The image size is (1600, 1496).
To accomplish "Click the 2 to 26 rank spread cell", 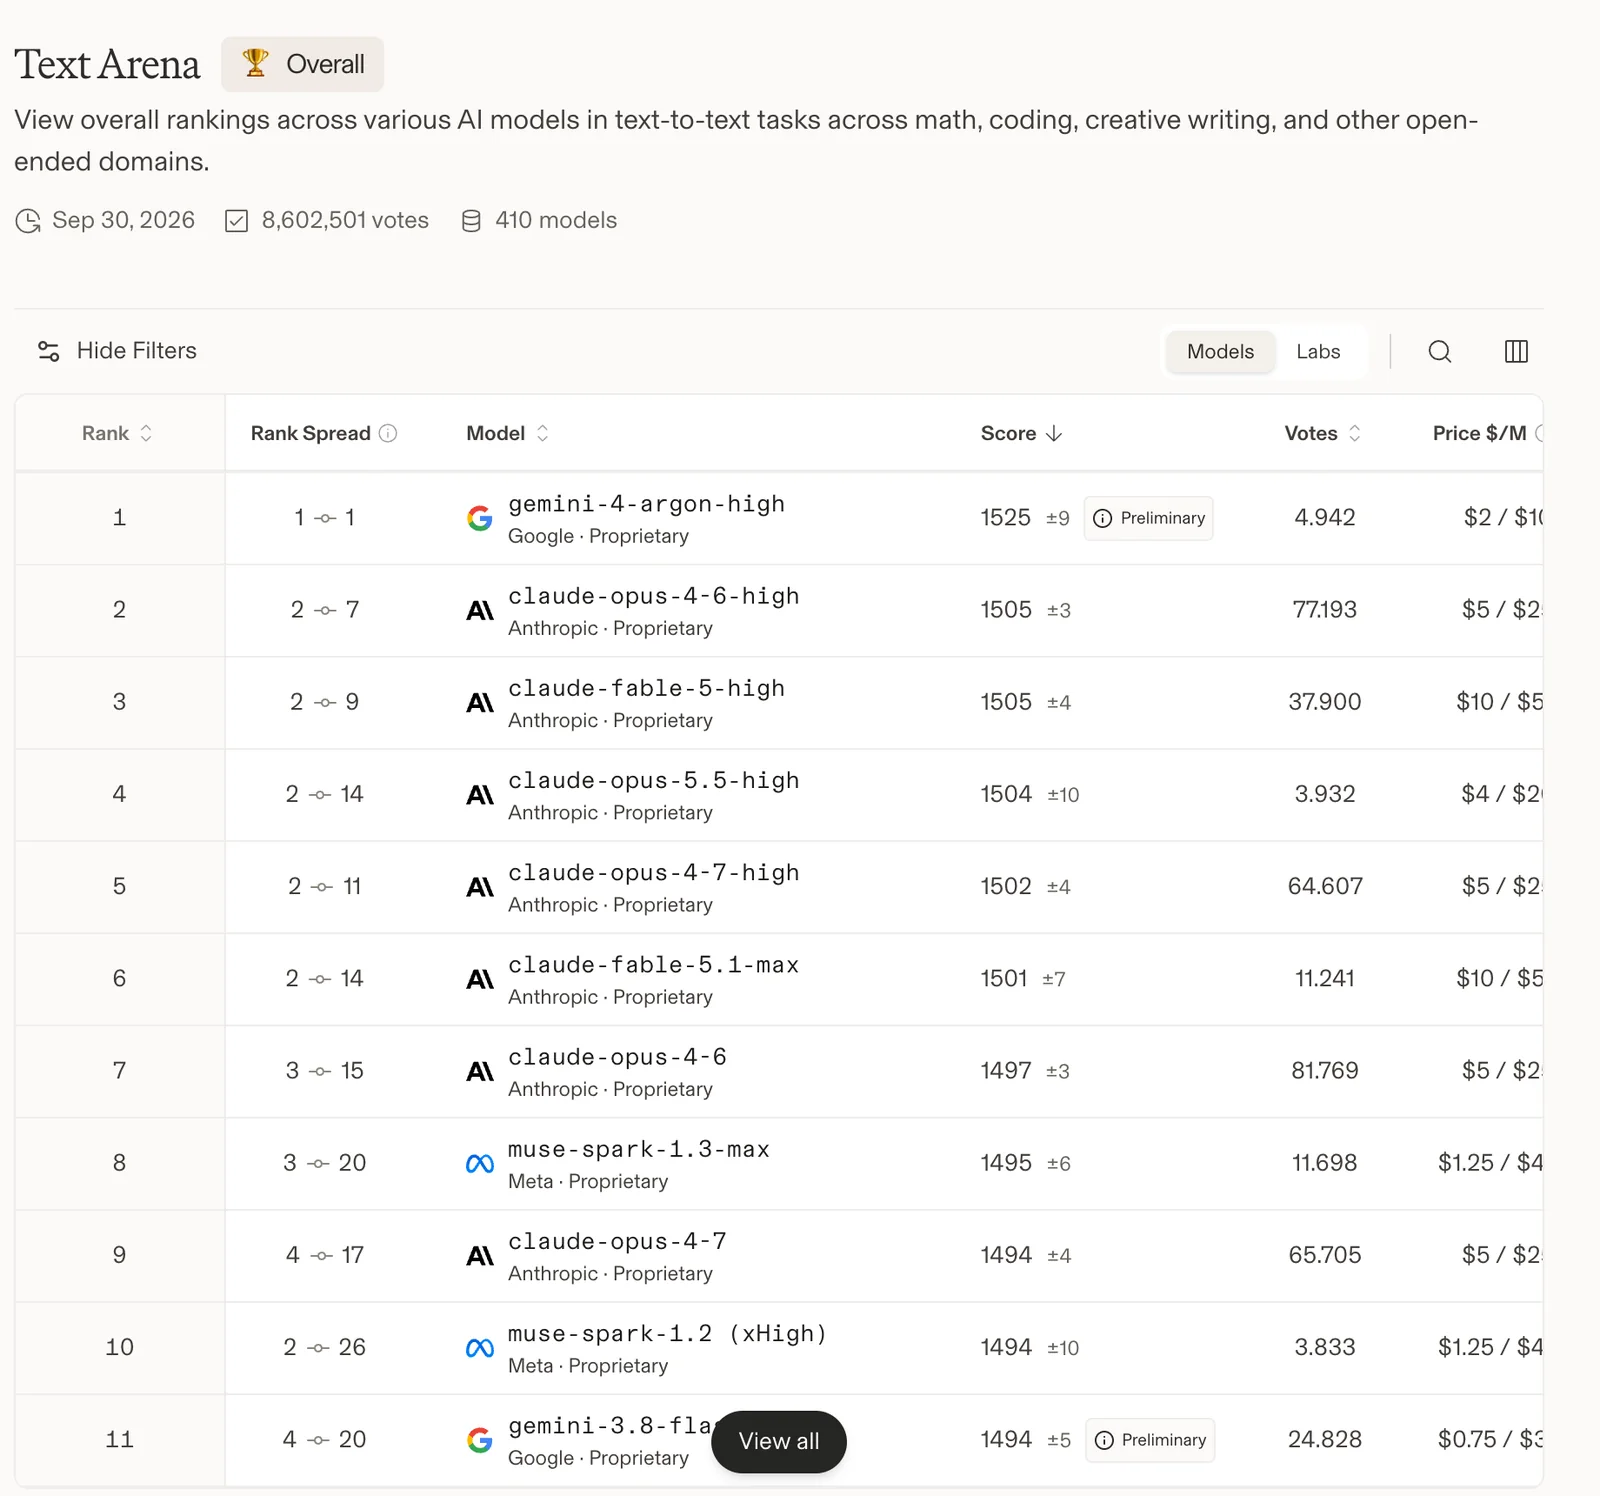I will pyautogui.click(x=324, y=1348).
